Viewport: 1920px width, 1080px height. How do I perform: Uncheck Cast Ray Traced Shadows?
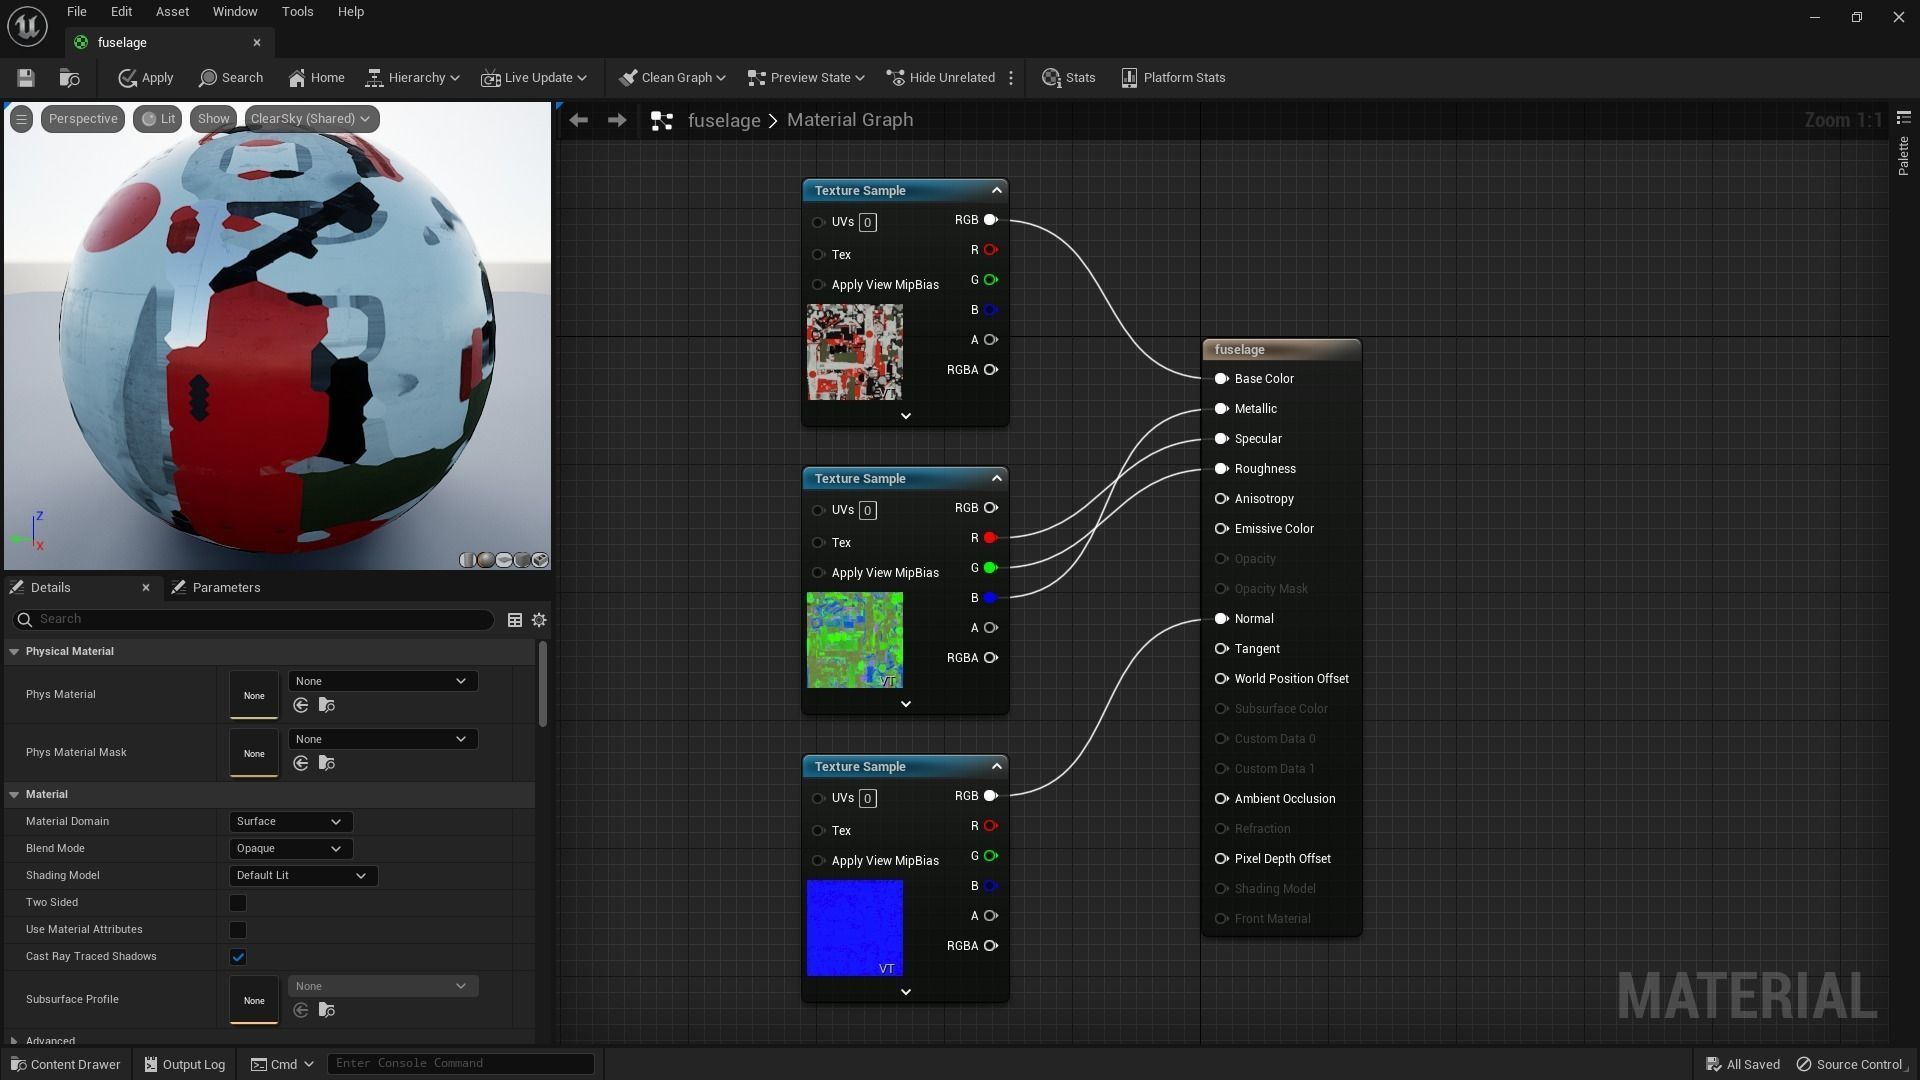[x=238, y=957]
